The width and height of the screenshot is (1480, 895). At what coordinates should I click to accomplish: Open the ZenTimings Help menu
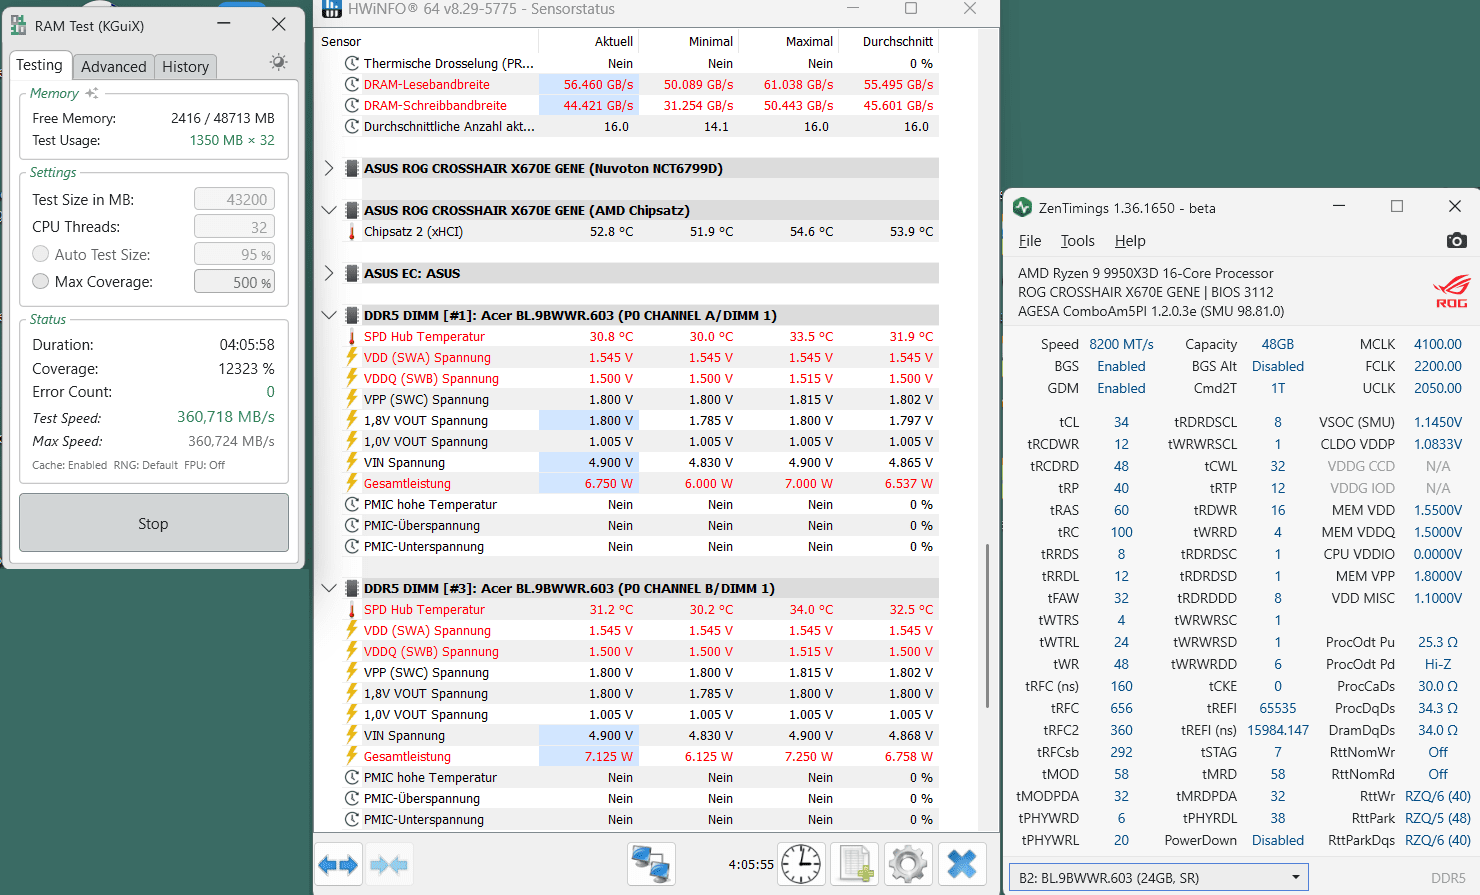[1130, 241]
